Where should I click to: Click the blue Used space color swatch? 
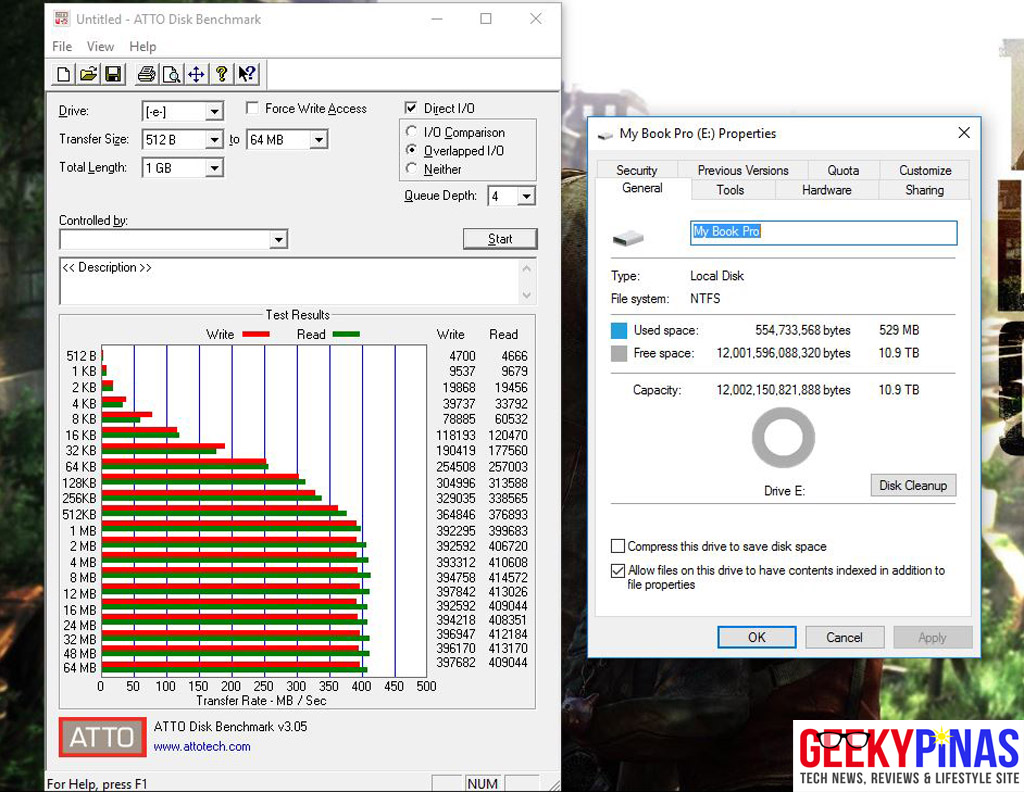618,330
